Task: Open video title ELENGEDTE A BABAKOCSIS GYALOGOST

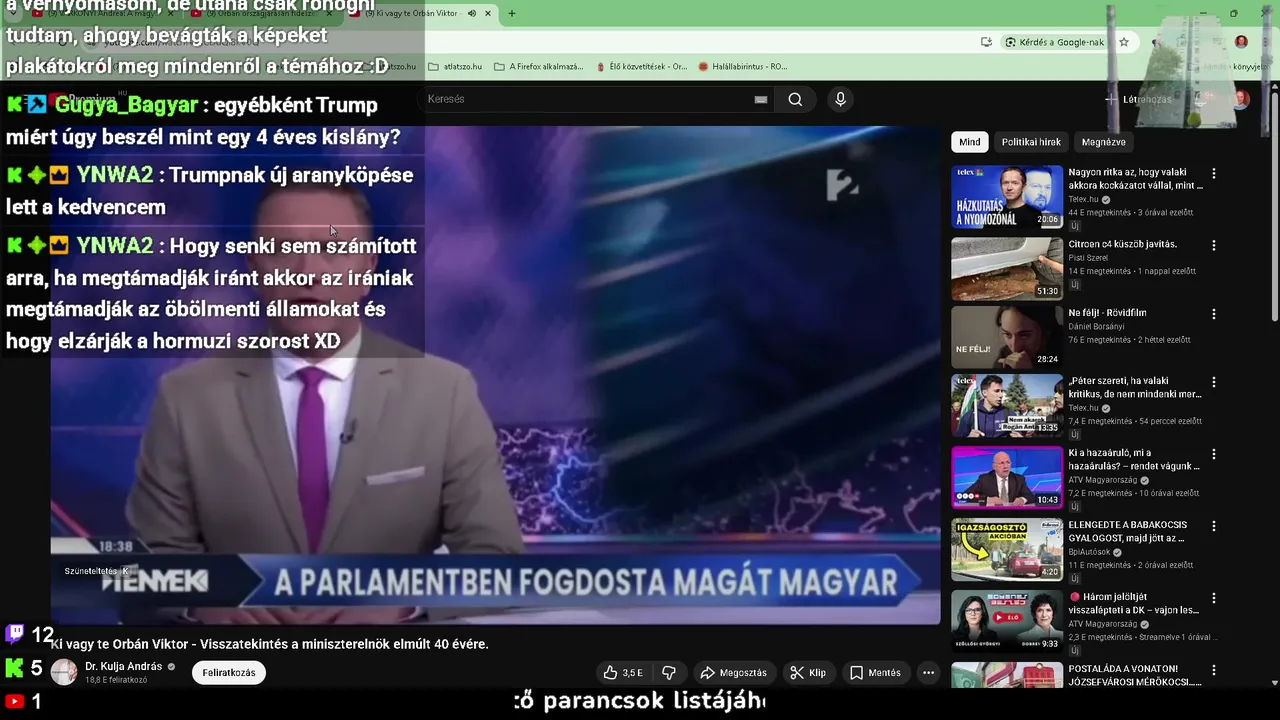Action: click(x=1128, y=531)
